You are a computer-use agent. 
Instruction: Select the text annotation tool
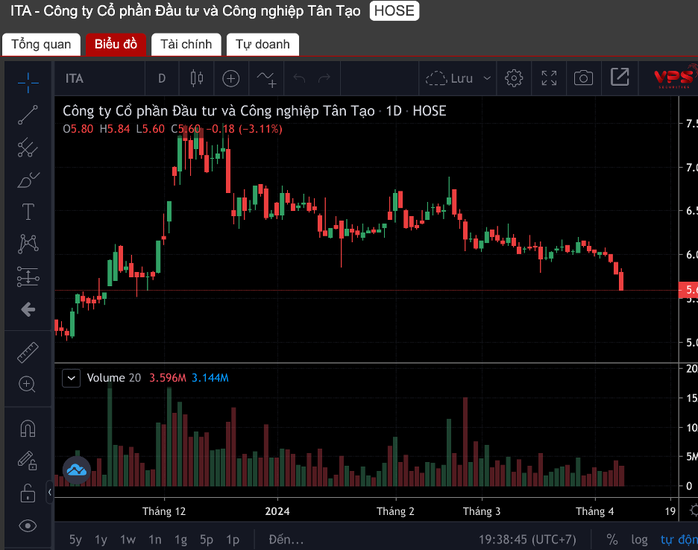point(28,212)
